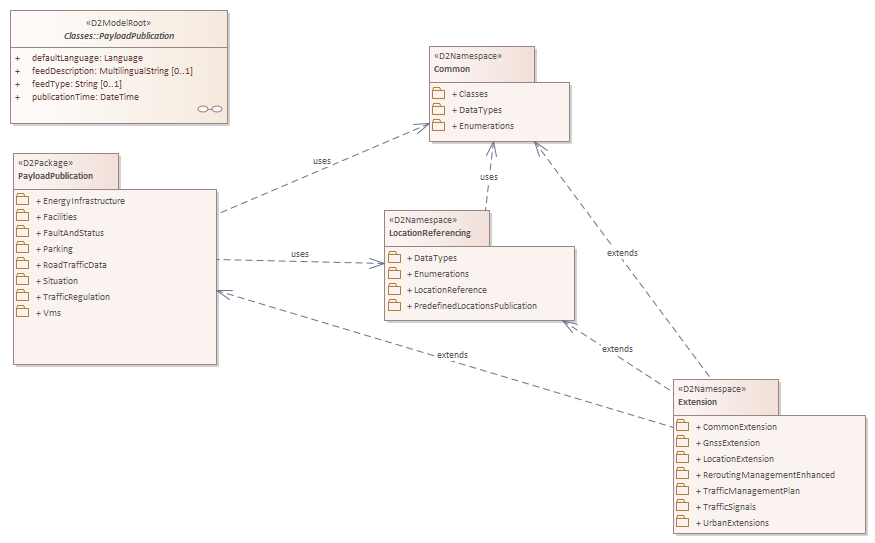Image resolution: width=875 pixels, height=543 pixels.
Task: Select the Vms package folder icon
Action: (x=23, y=313)
